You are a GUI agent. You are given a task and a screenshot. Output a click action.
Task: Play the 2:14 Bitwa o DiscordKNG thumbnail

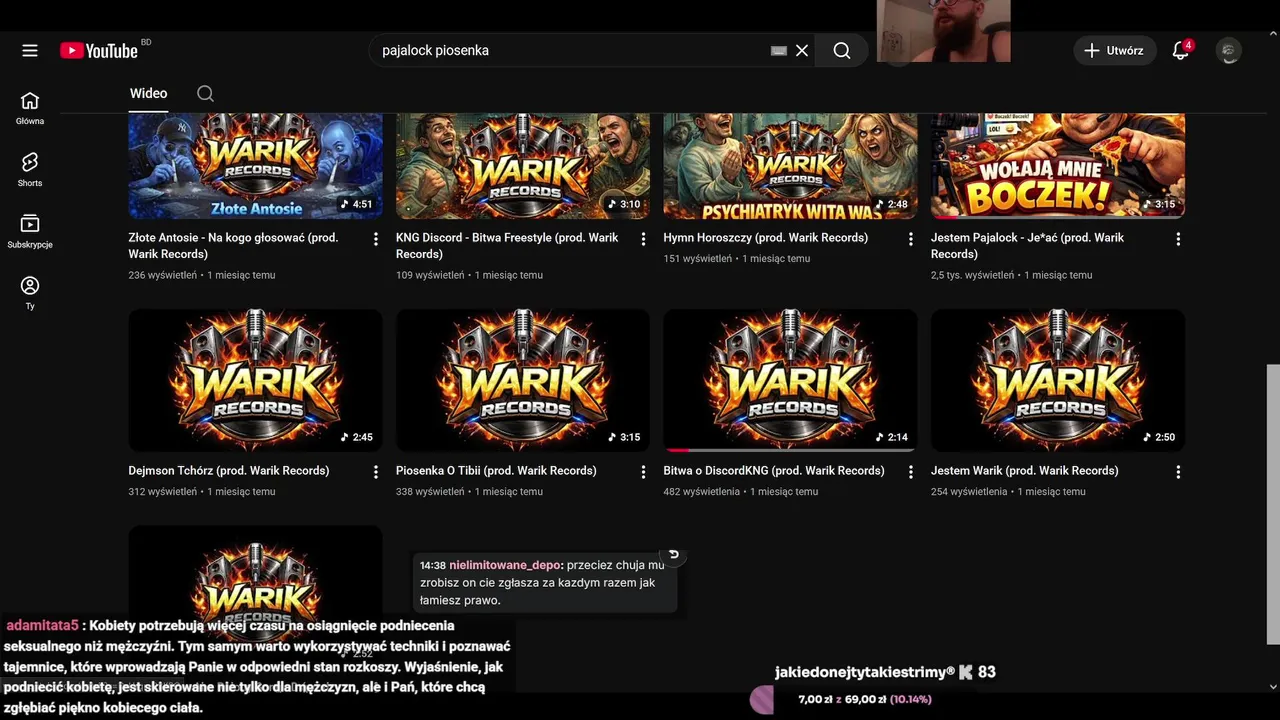coord(790,380)
